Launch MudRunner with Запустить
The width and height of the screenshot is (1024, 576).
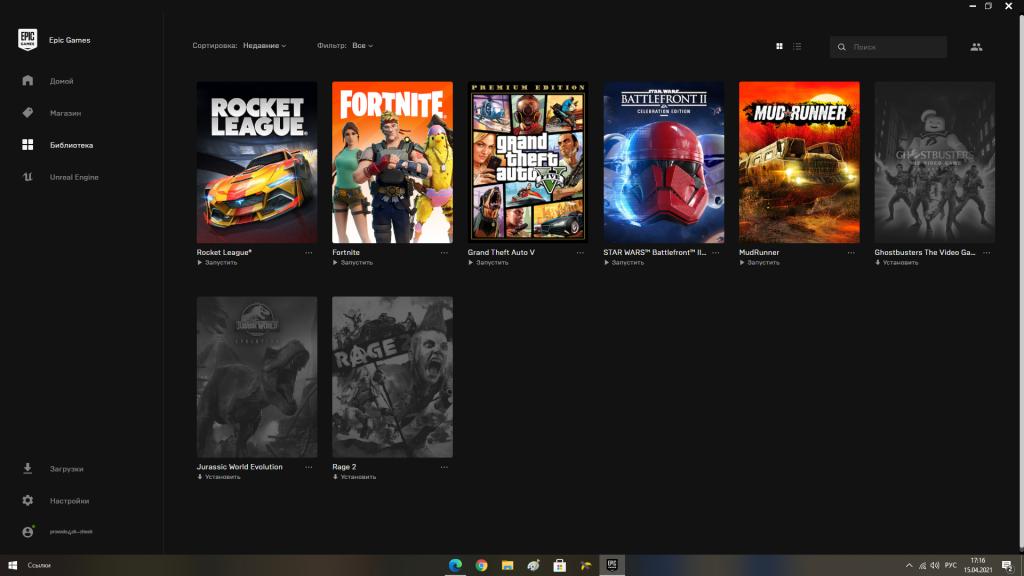(x=760, y=263)
